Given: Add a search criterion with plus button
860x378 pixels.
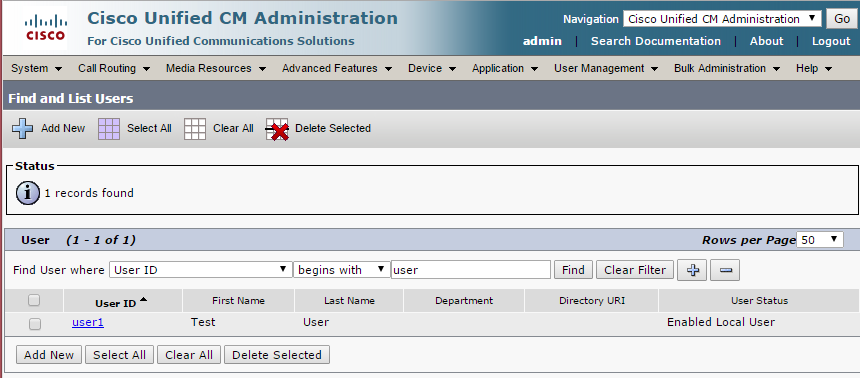Looking at the screenshot, I should (693, 270).
